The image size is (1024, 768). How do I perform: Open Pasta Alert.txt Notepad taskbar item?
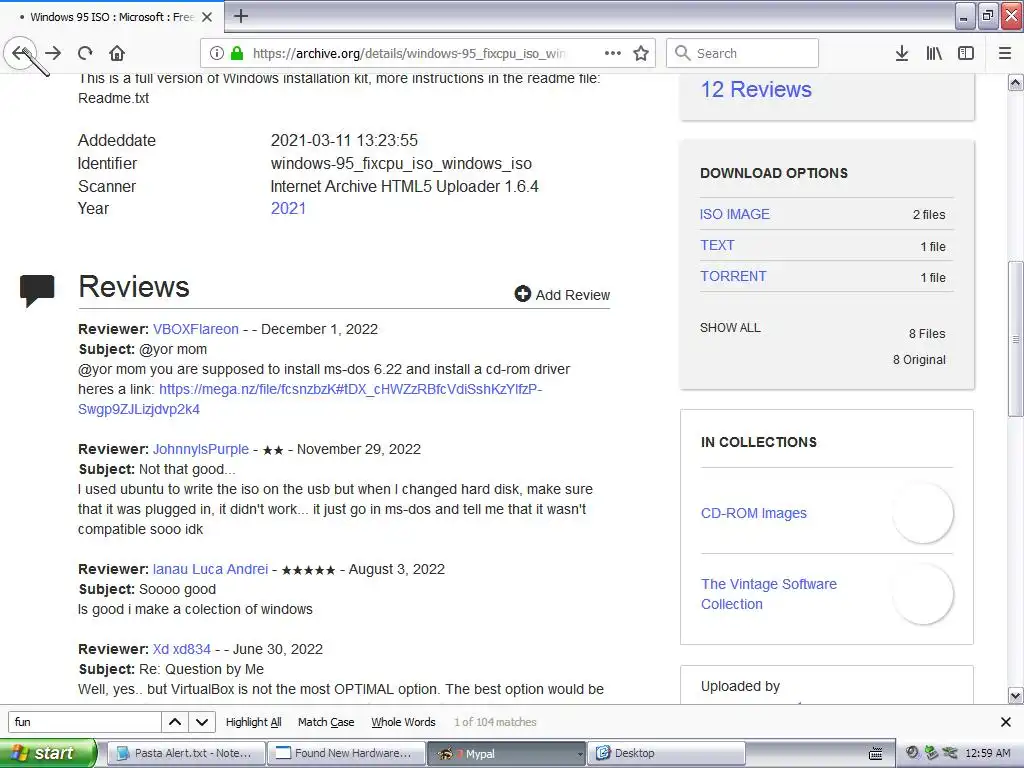coord(185,753)
